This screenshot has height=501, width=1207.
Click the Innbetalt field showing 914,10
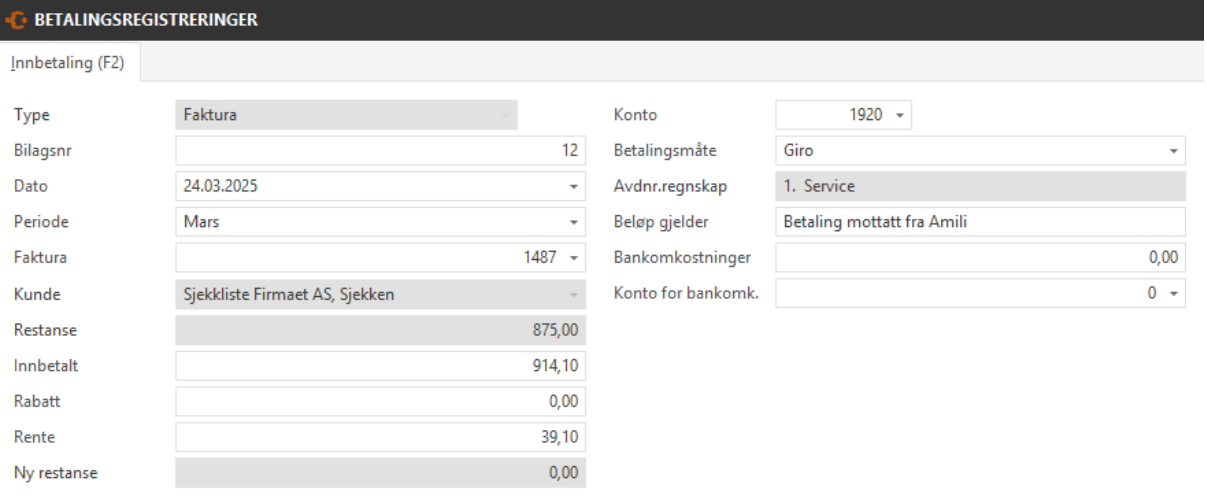click(x=380, y=366)
